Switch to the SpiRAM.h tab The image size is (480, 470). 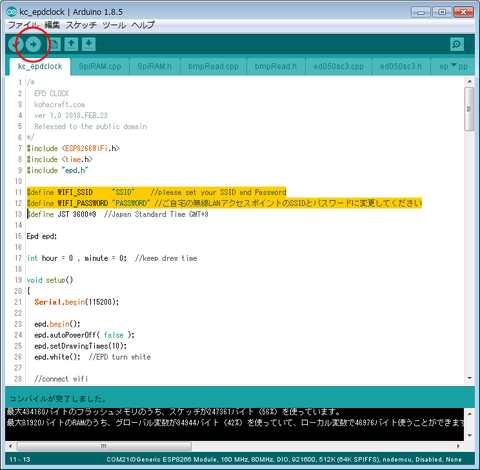155,66
